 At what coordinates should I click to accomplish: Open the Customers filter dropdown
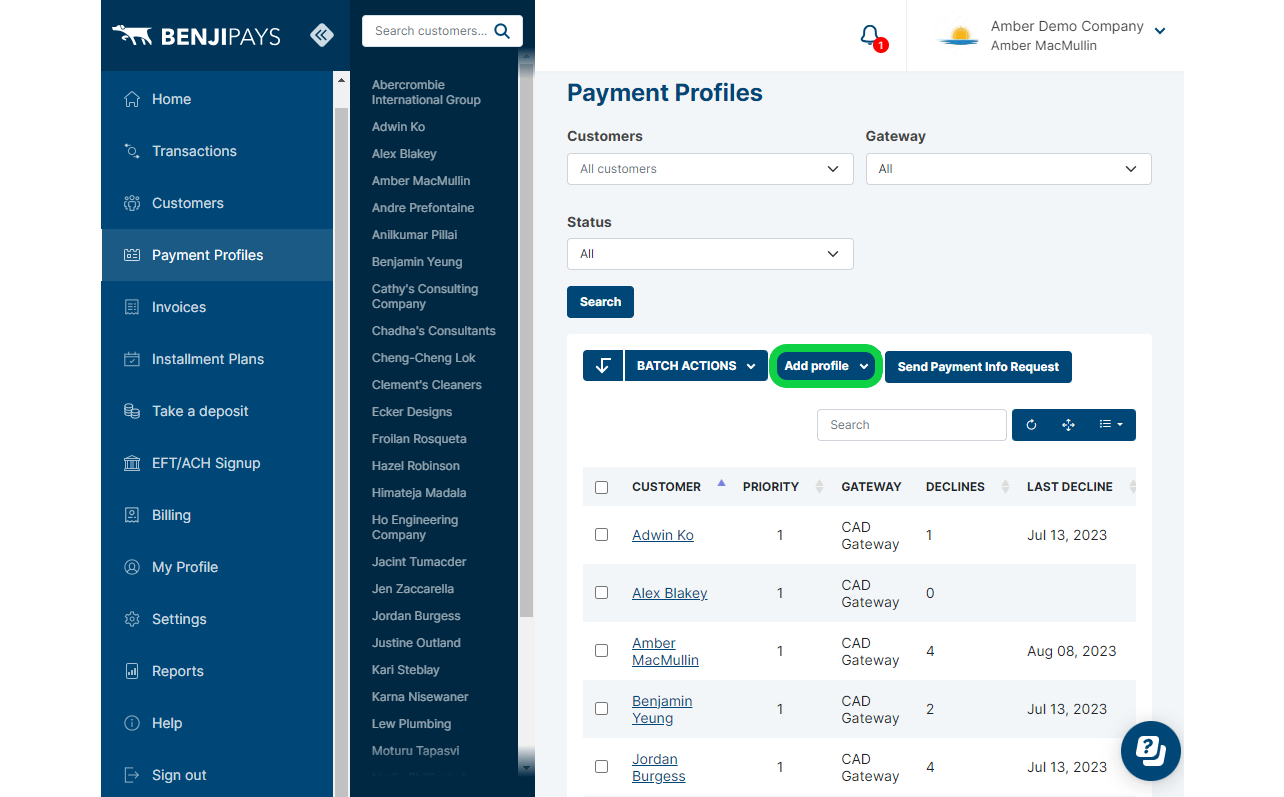point(710,169)
